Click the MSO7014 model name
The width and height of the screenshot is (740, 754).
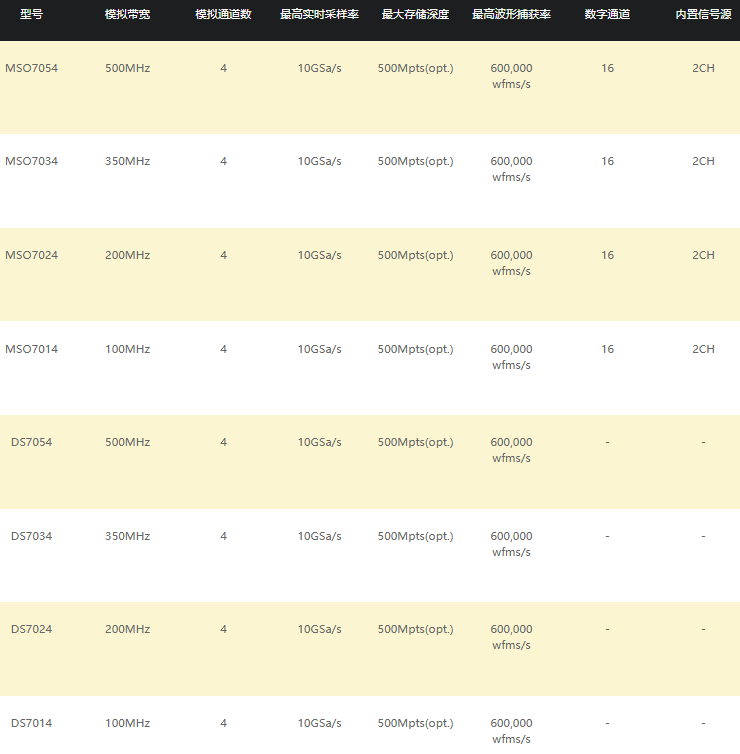click(31, 349)
